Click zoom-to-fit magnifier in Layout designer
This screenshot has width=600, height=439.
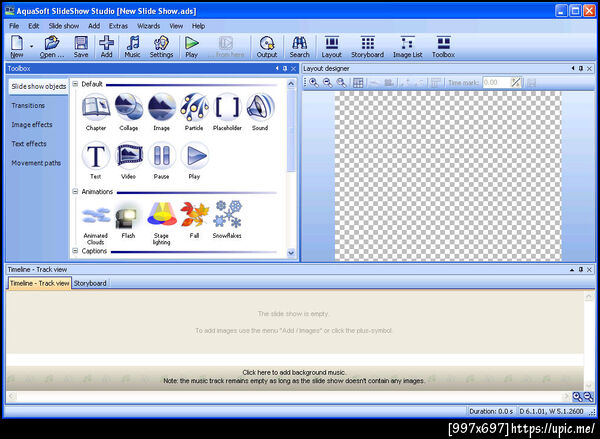[x=341, y=82]
